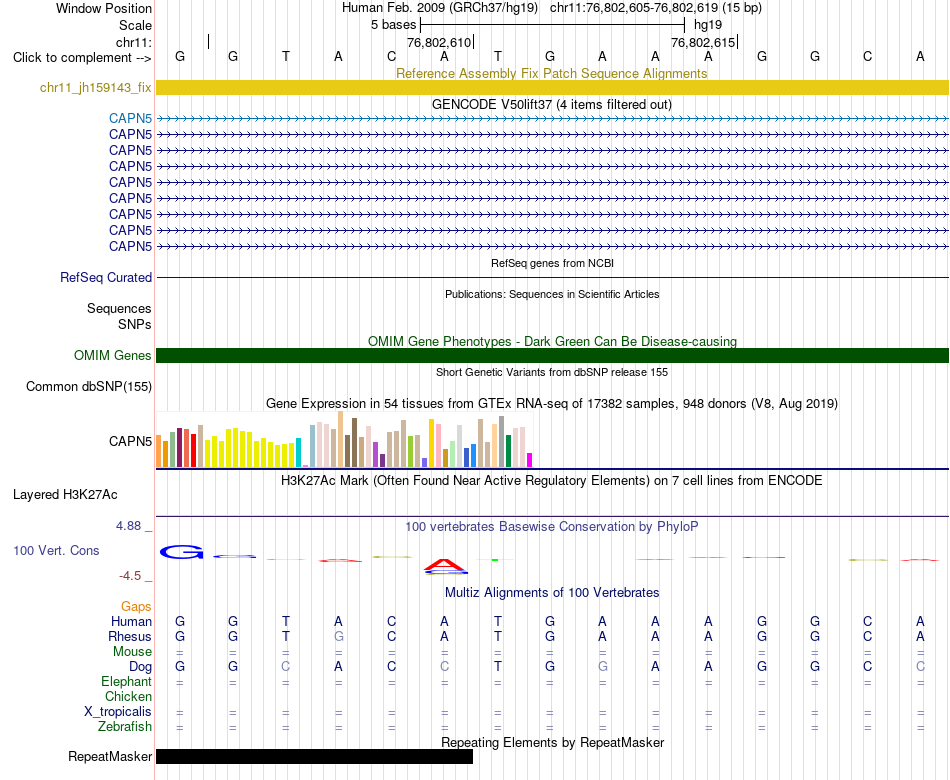Click the chr11: ruler label

134,42
